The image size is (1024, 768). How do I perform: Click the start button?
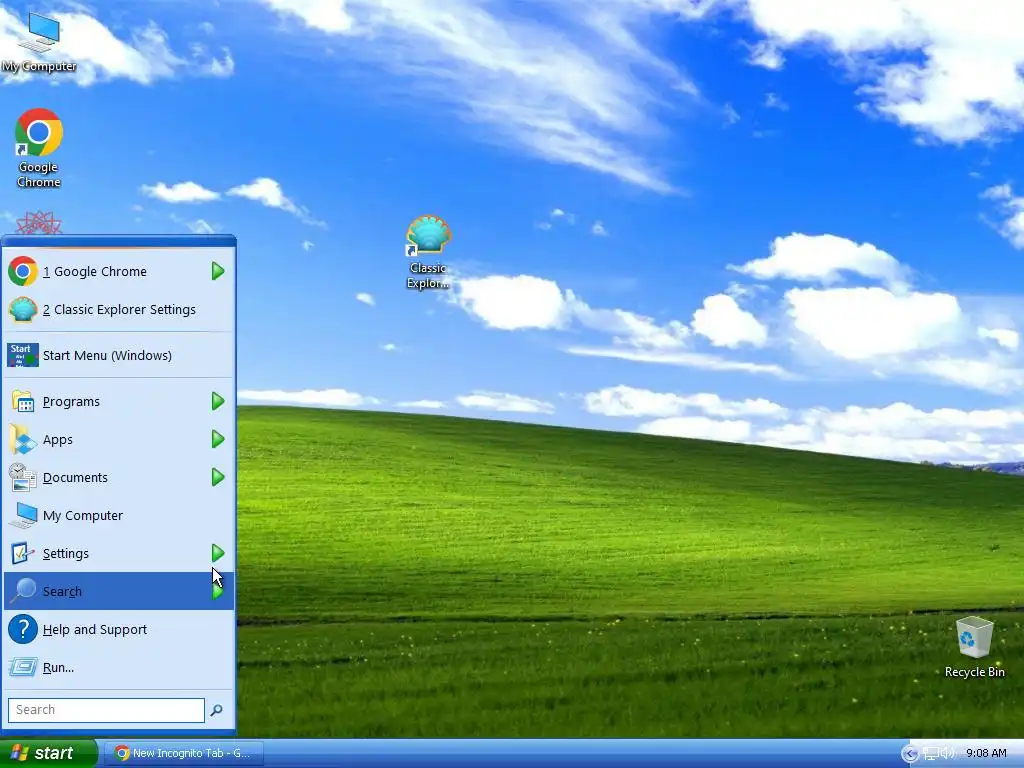48,754
